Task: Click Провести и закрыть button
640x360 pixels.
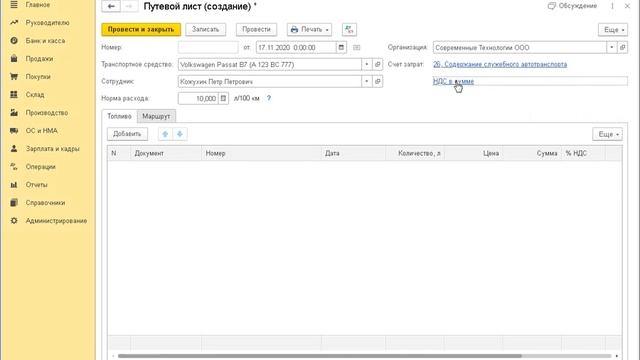Action: pyautogui.click(x=141, y=29)
